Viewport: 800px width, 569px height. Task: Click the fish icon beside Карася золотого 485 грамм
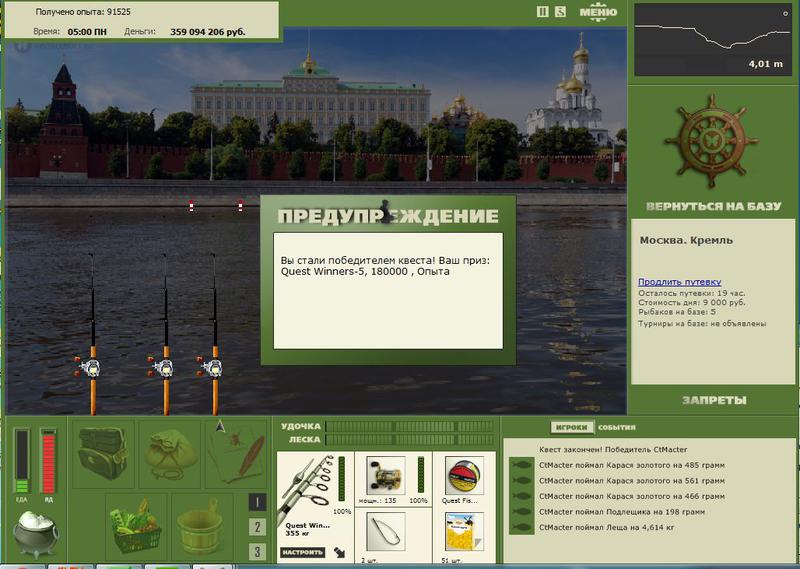[520, 465]
